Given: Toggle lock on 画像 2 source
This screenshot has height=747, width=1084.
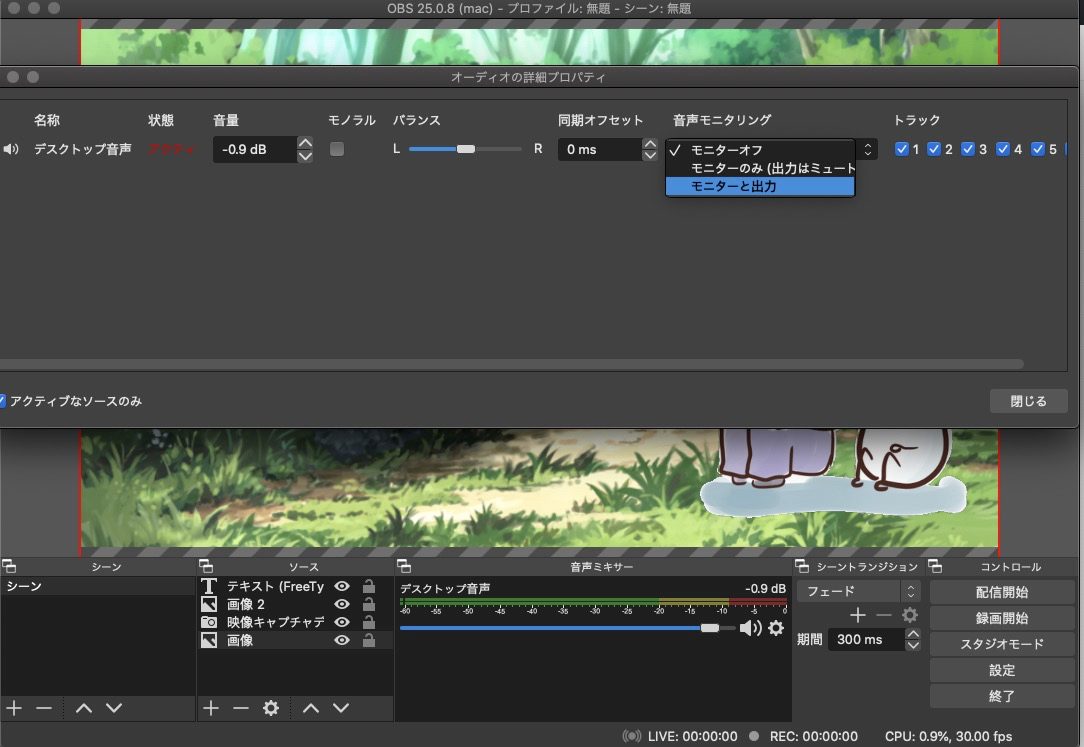Looking at the screenshot, I should coord(369,604).
